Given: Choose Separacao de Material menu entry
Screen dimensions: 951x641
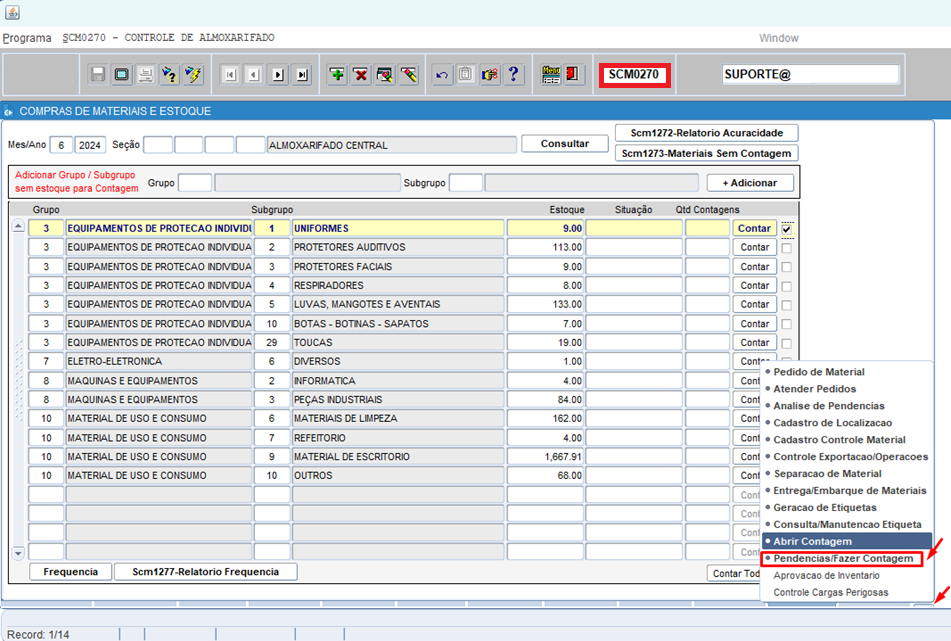Looking at the screenshot, I should pos(827,474).
